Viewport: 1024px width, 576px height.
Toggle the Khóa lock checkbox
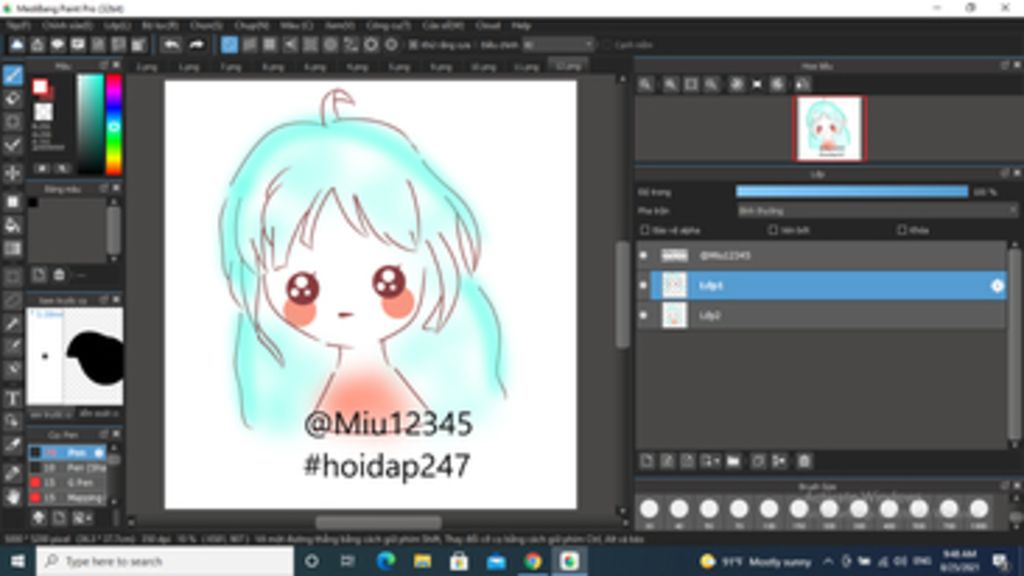click(x=902, y=230)
